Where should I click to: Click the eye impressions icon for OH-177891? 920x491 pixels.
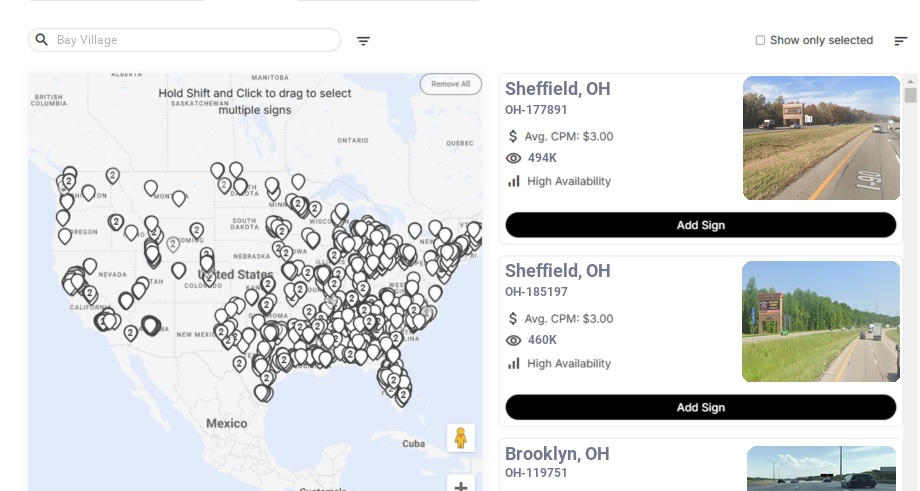[513, 158]
